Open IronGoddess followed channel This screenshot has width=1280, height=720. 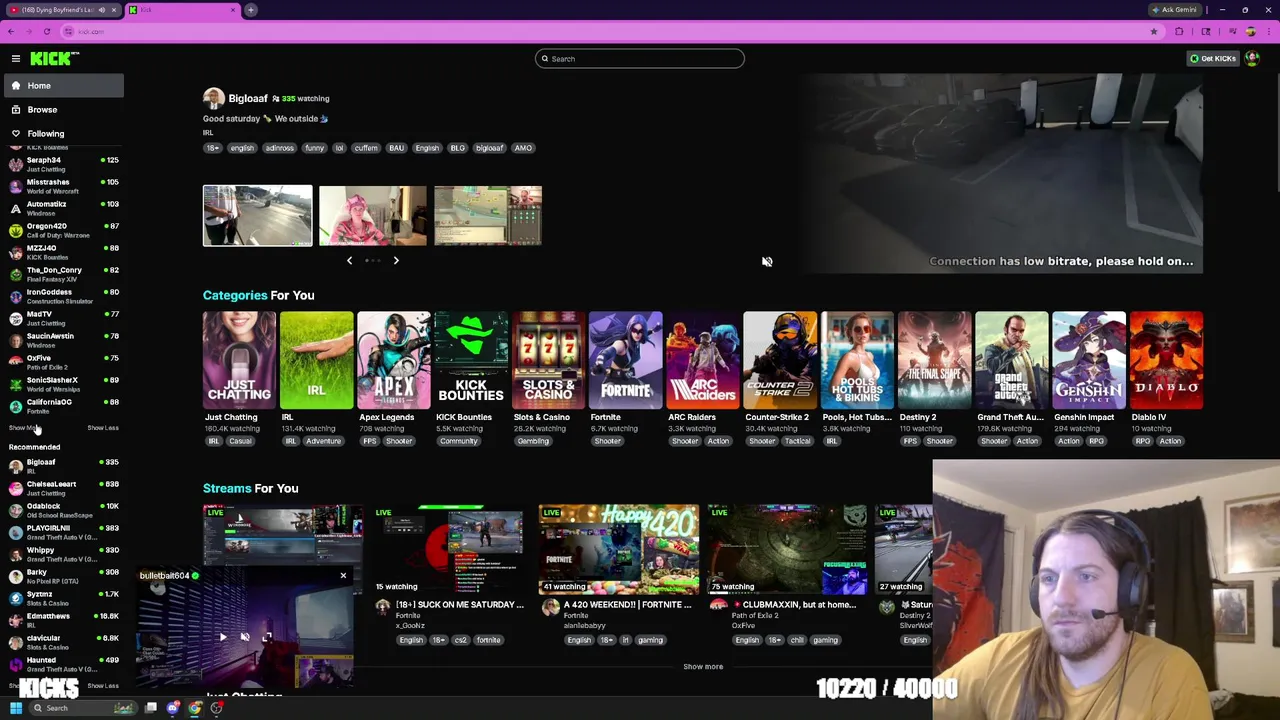[x=62, y=296]
